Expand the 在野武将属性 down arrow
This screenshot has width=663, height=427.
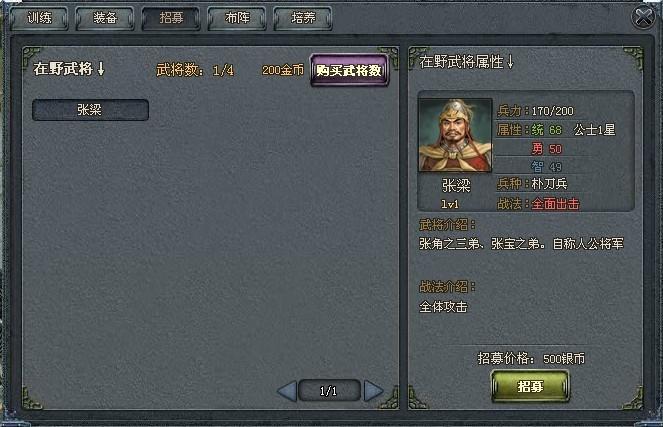coord(510,62)
